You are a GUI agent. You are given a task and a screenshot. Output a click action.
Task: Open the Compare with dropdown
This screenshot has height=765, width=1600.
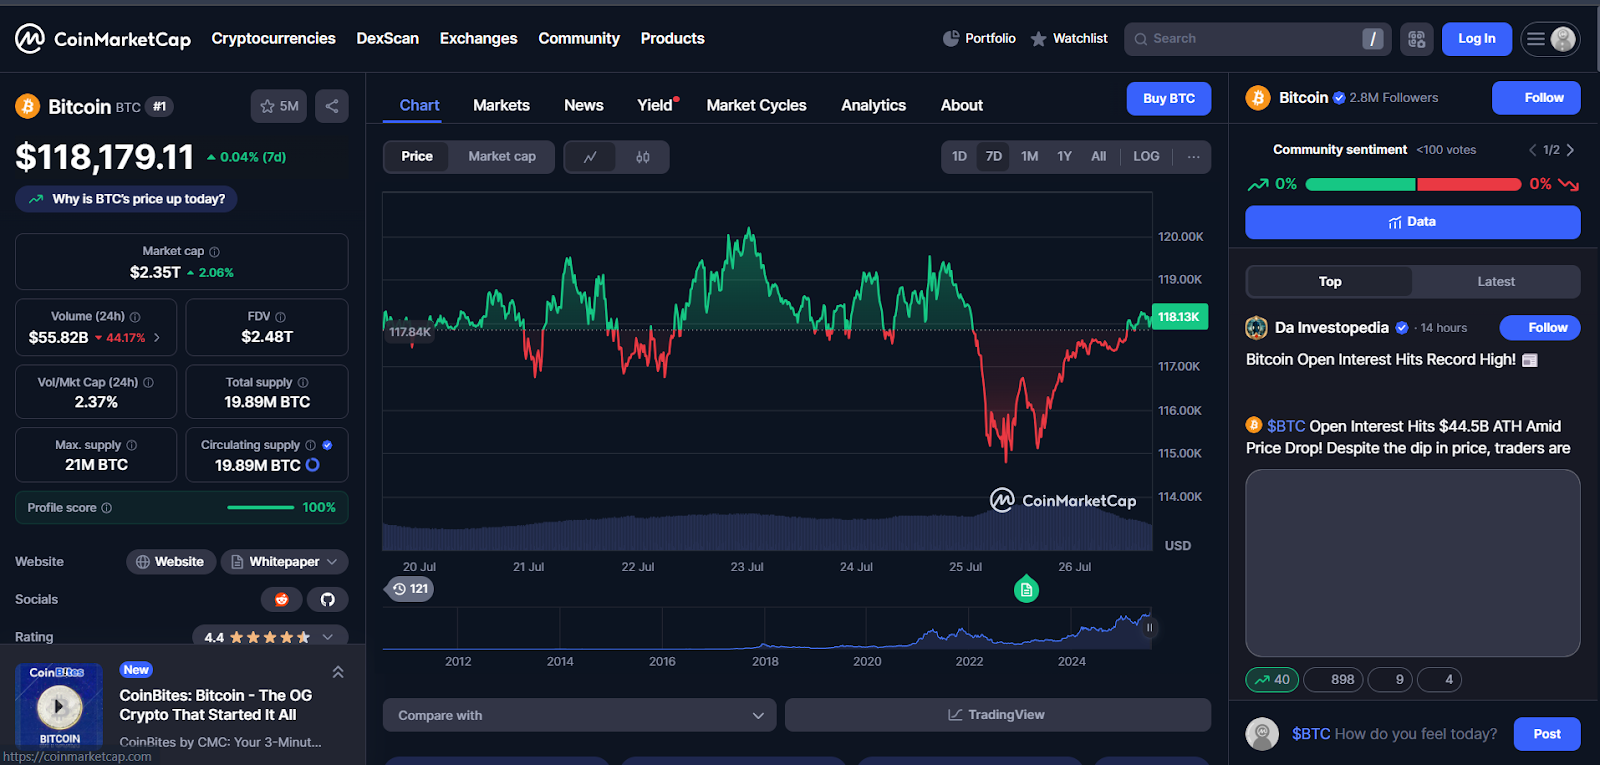click(580, 715)
